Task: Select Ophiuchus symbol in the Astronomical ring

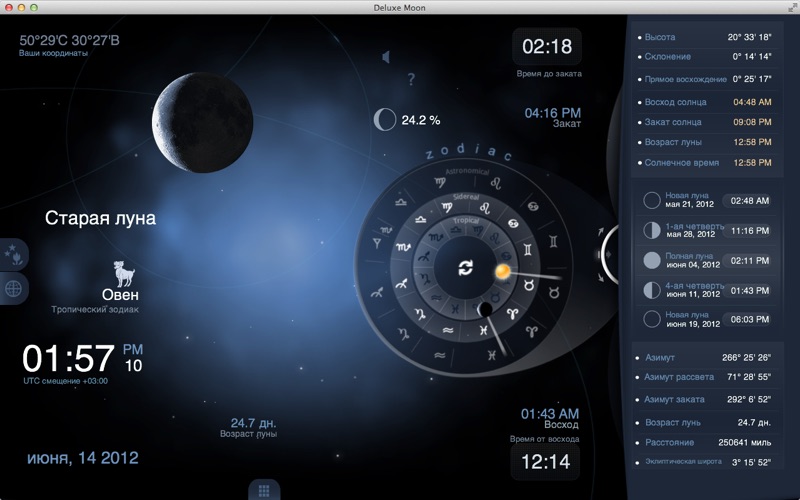Action: [377, 243]
